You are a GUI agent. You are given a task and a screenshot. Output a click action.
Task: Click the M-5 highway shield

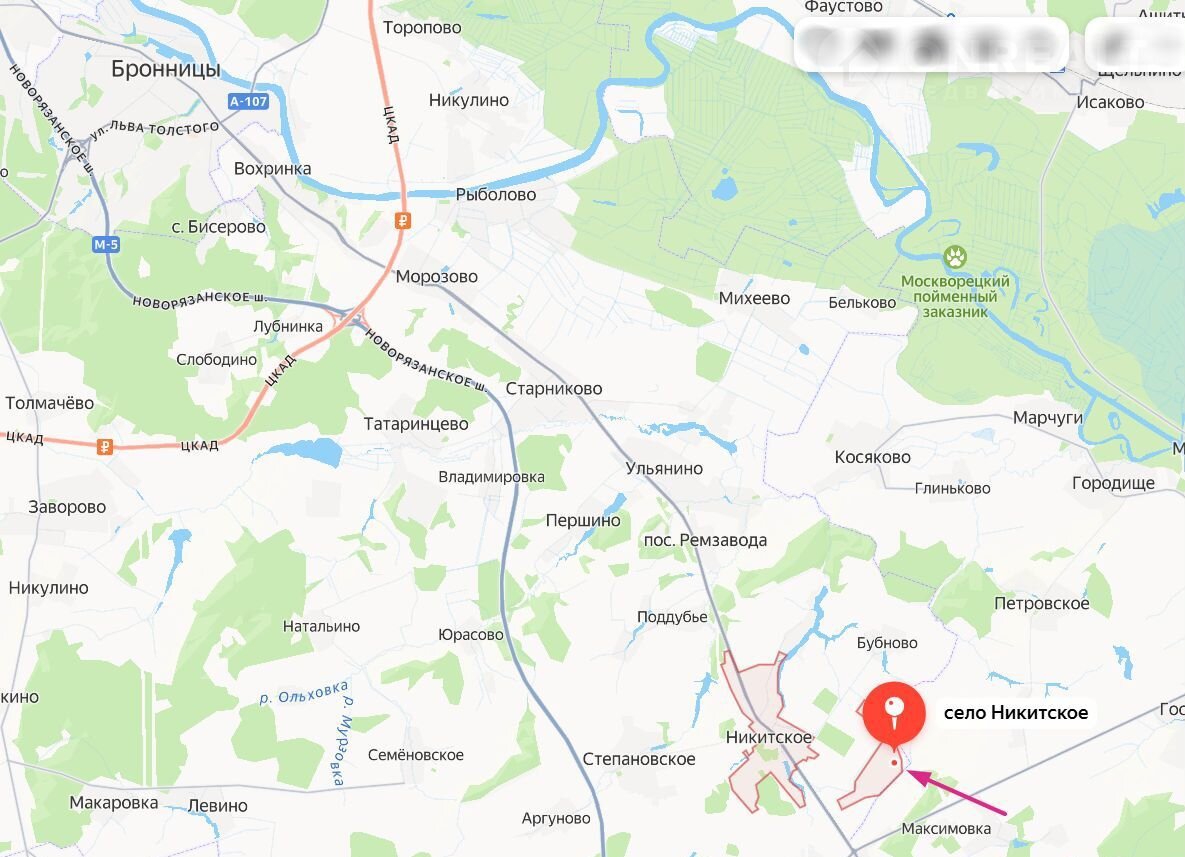(106, 244)
